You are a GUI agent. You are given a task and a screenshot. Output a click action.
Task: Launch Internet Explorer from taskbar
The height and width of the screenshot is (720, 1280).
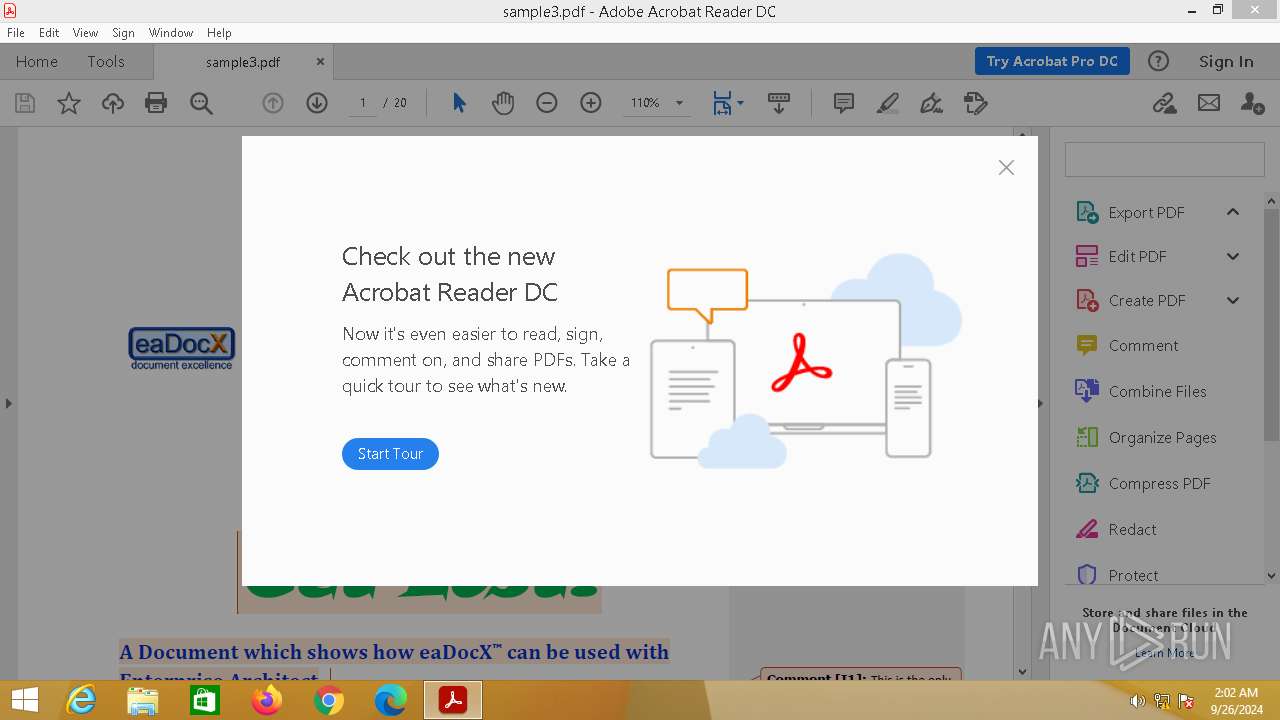81,701
